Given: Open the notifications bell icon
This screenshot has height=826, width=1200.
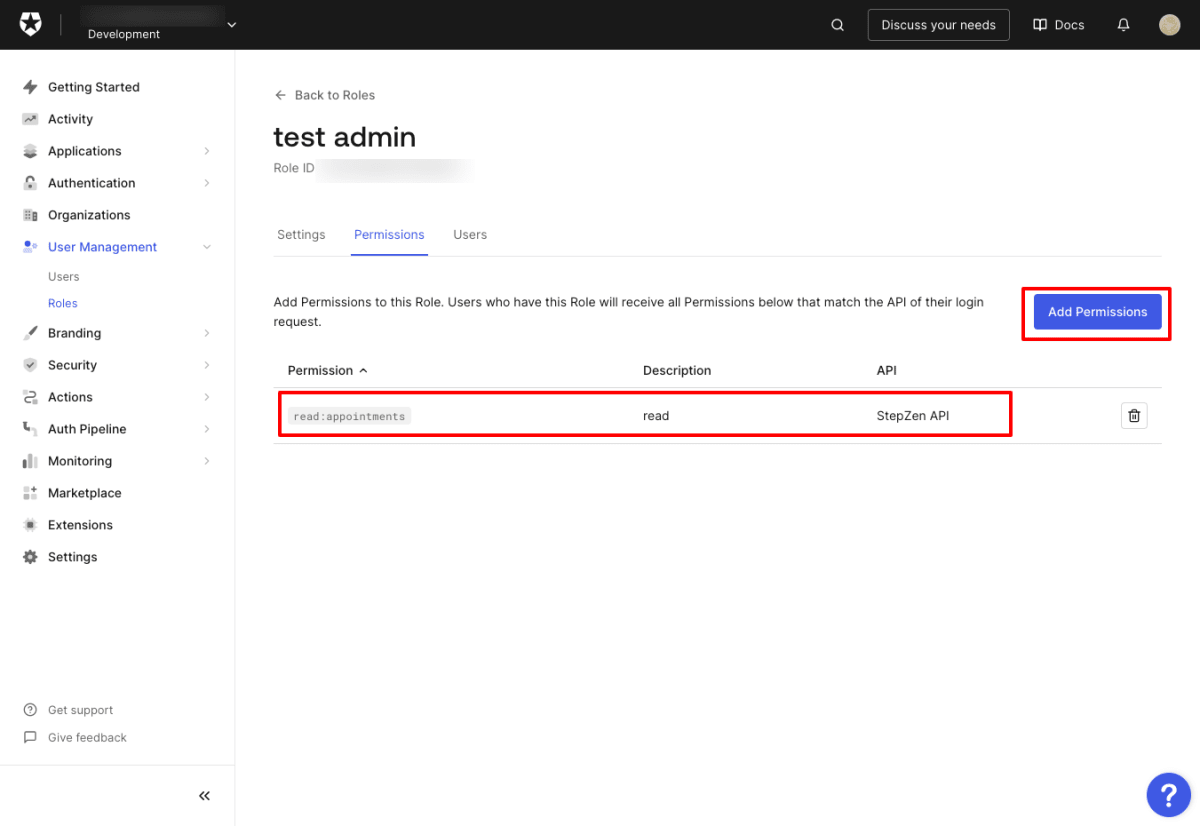Looking at the screenshot, I should [x=1124, y=25].
